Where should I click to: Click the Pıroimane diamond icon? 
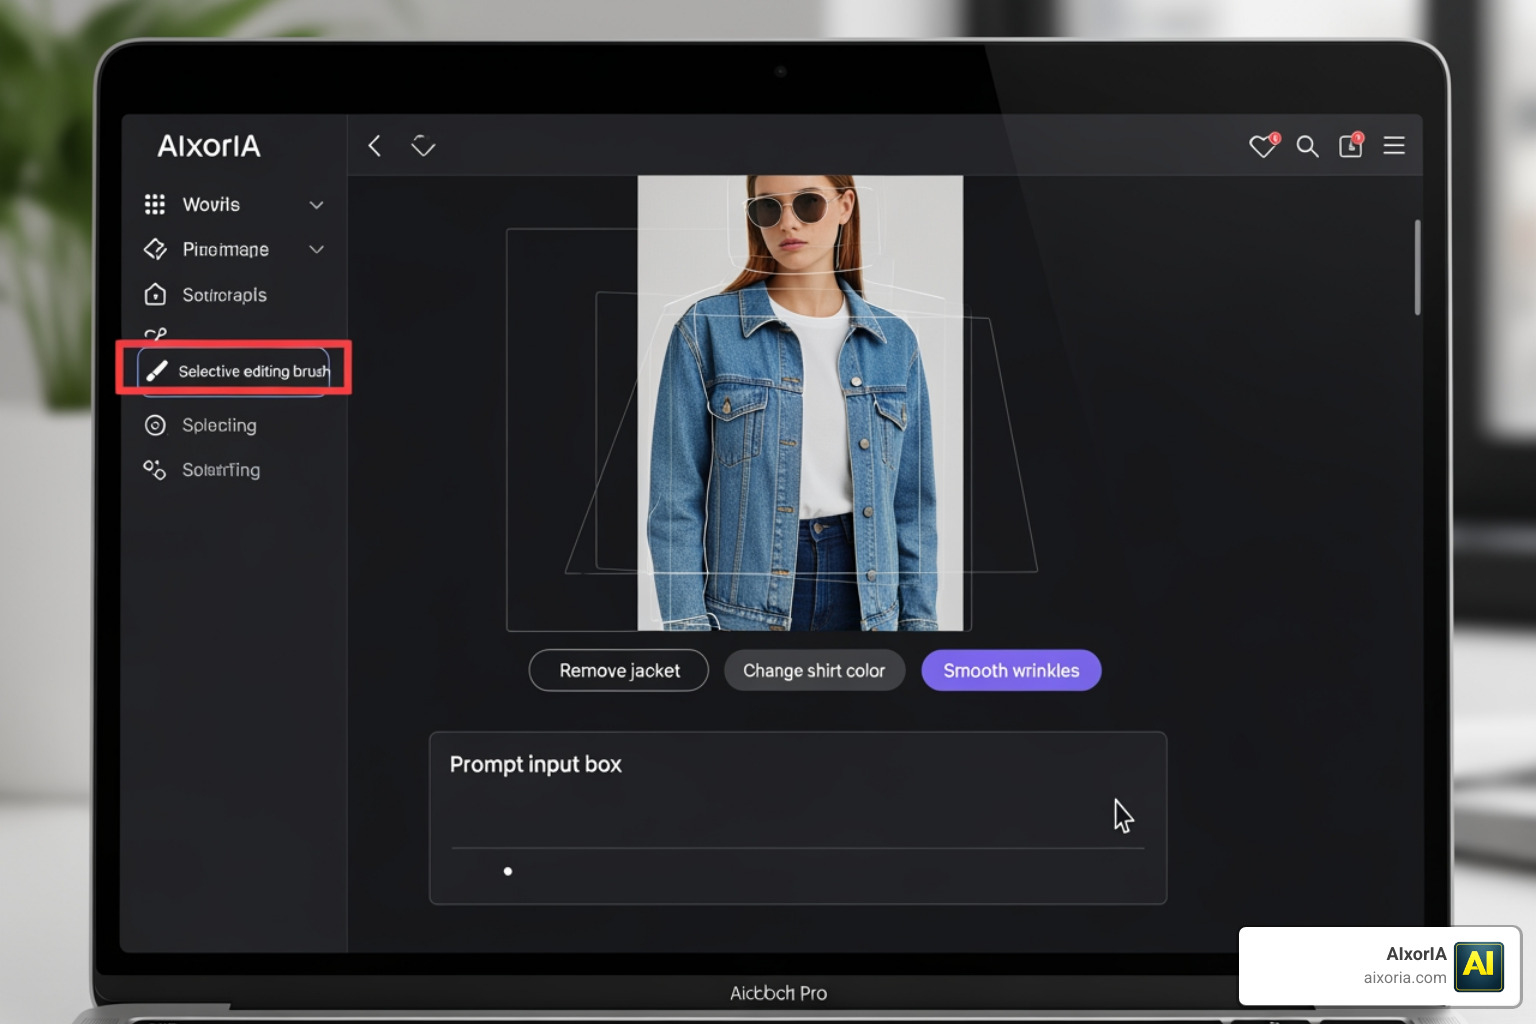155,249
